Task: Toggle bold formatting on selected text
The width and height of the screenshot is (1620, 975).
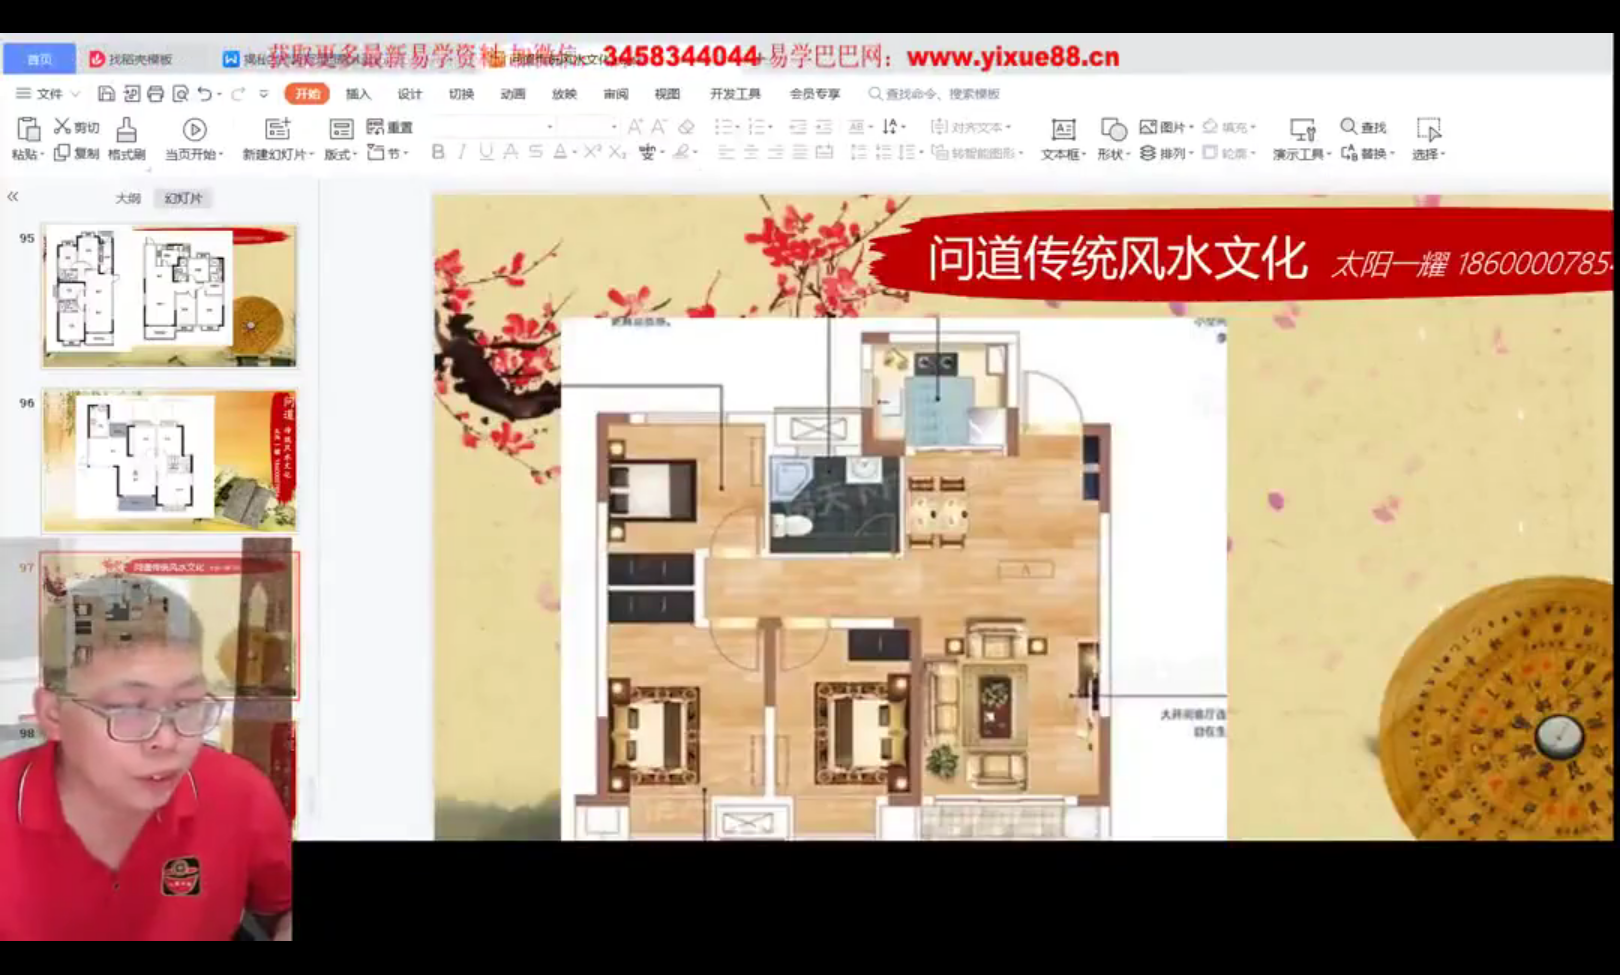Action: tap(436, 152)
